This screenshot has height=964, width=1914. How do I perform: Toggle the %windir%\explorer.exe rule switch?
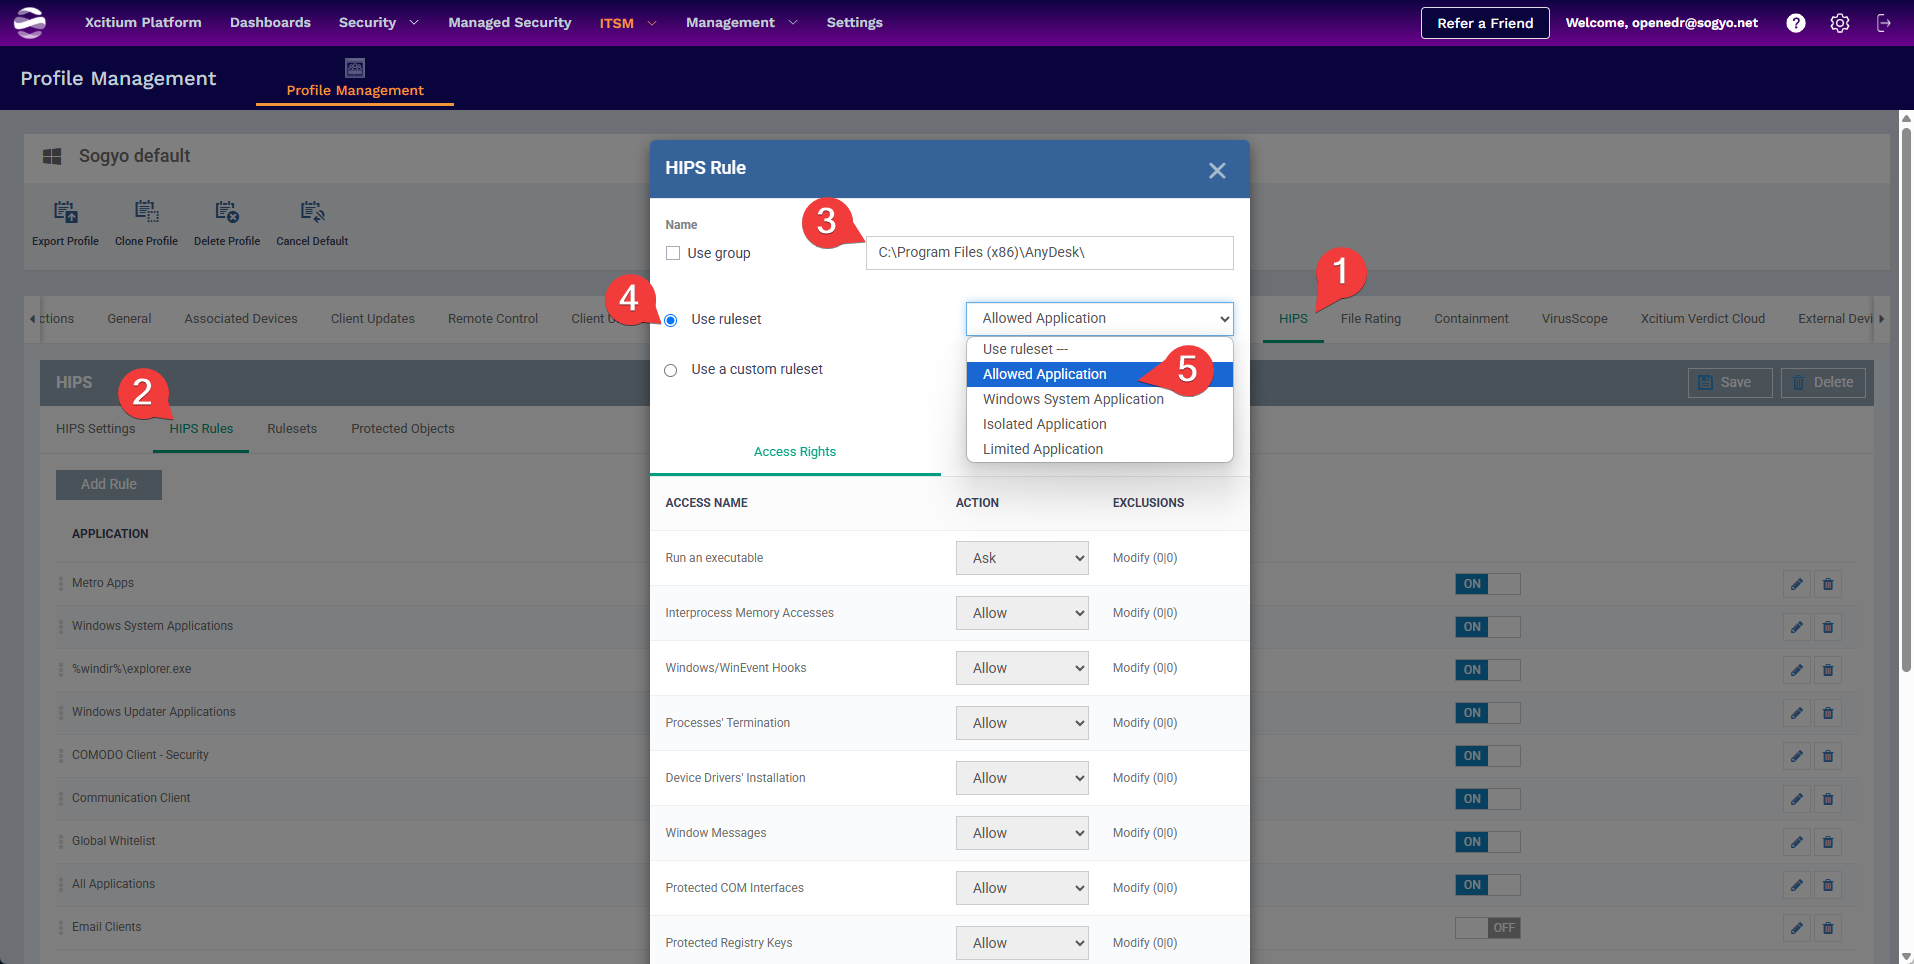coord(1488,670)
